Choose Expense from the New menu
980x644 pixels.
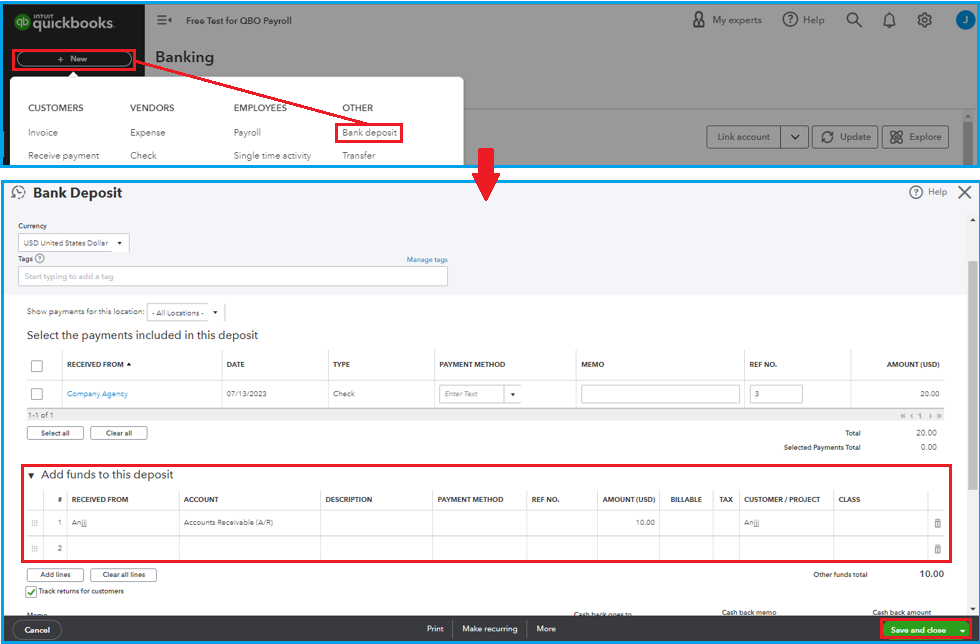coord(148,133)
